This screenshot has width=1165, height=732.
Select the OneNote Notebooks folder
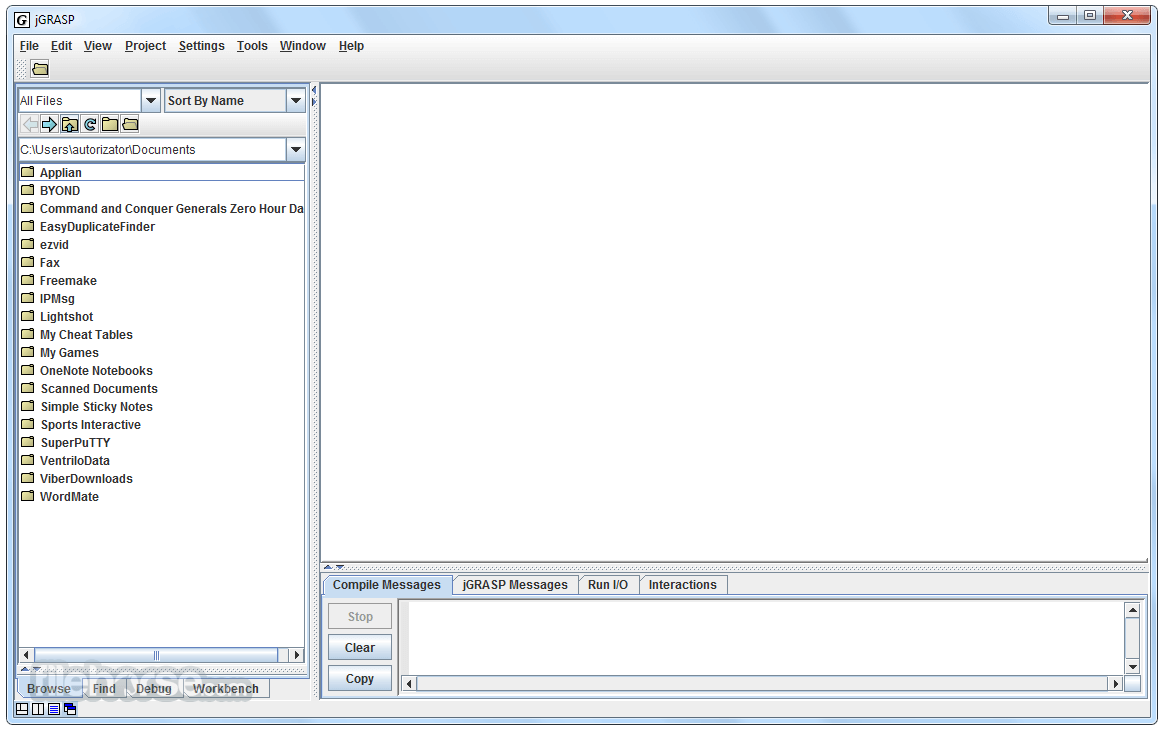(161, 371)
